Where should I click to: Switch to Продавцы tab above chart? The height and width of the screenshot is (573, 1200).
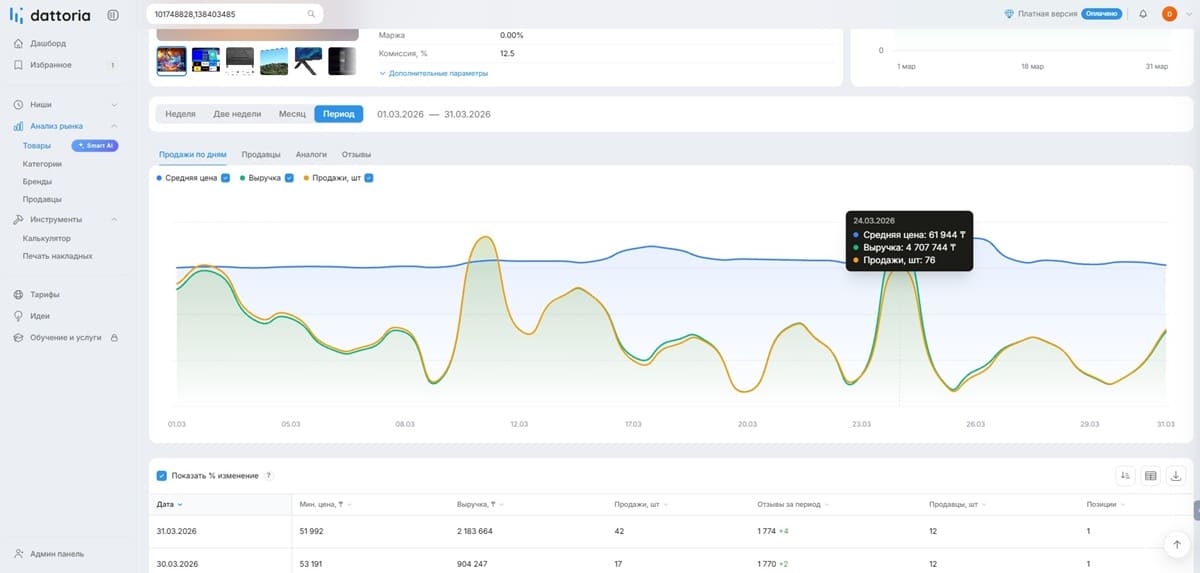pyautogui.click(x=261, y=155)
